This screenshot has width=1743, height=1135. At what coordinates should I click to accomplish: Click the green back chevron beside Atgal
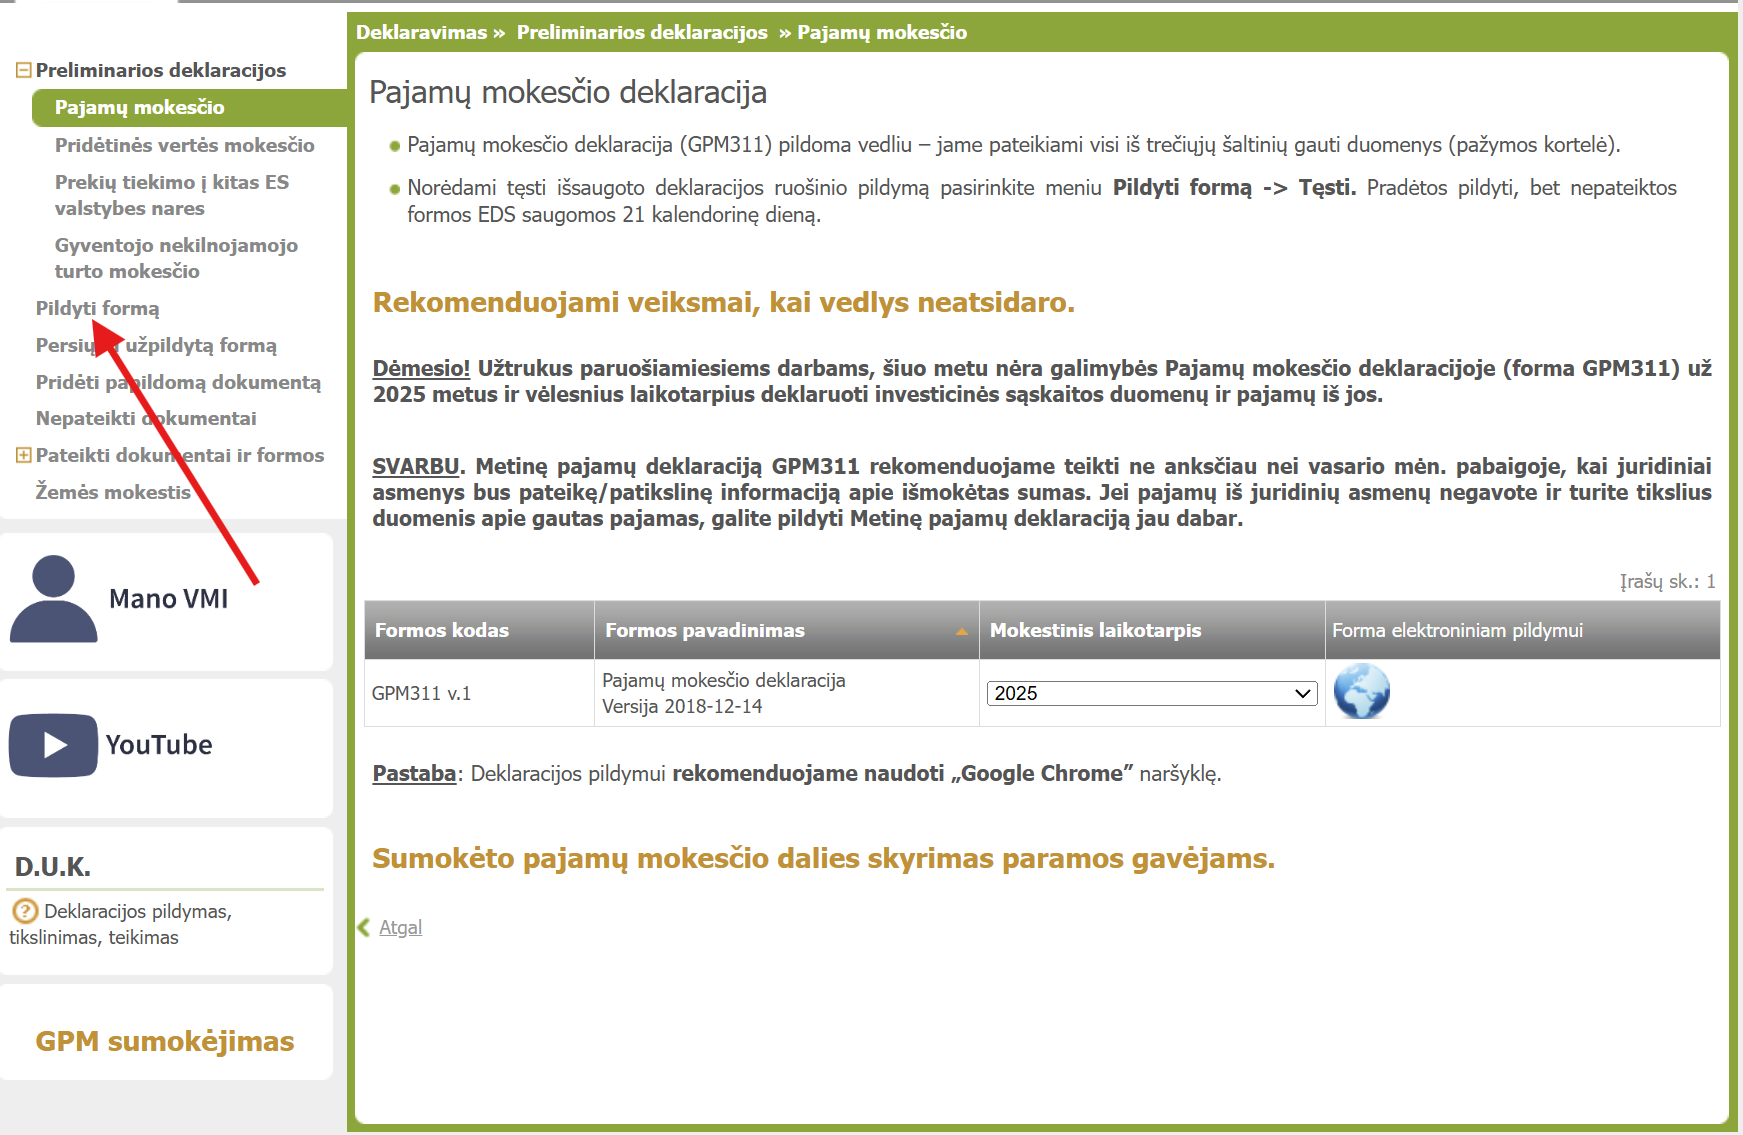click(364, 927)
